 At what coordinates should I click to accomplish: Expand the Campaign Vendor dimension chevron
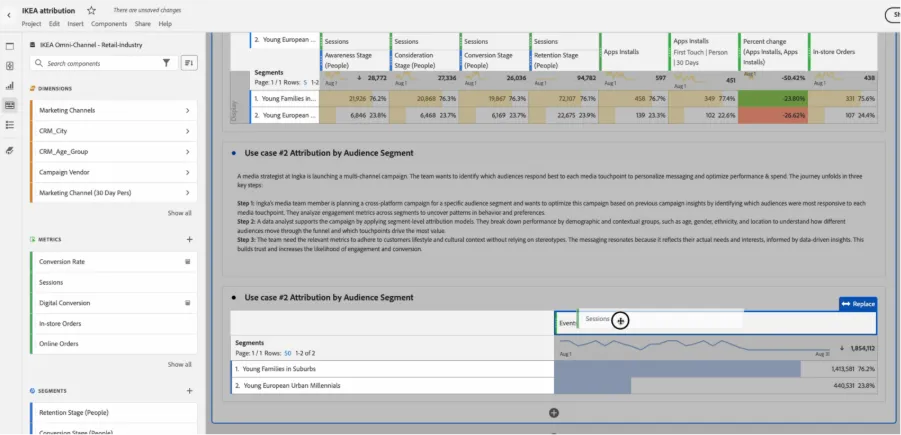click(x=187, y=172)
